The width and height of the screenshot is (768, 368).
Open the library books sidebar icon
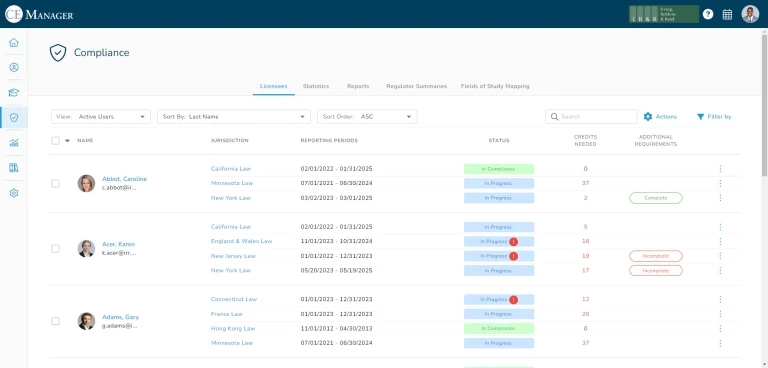pos(14,168)
